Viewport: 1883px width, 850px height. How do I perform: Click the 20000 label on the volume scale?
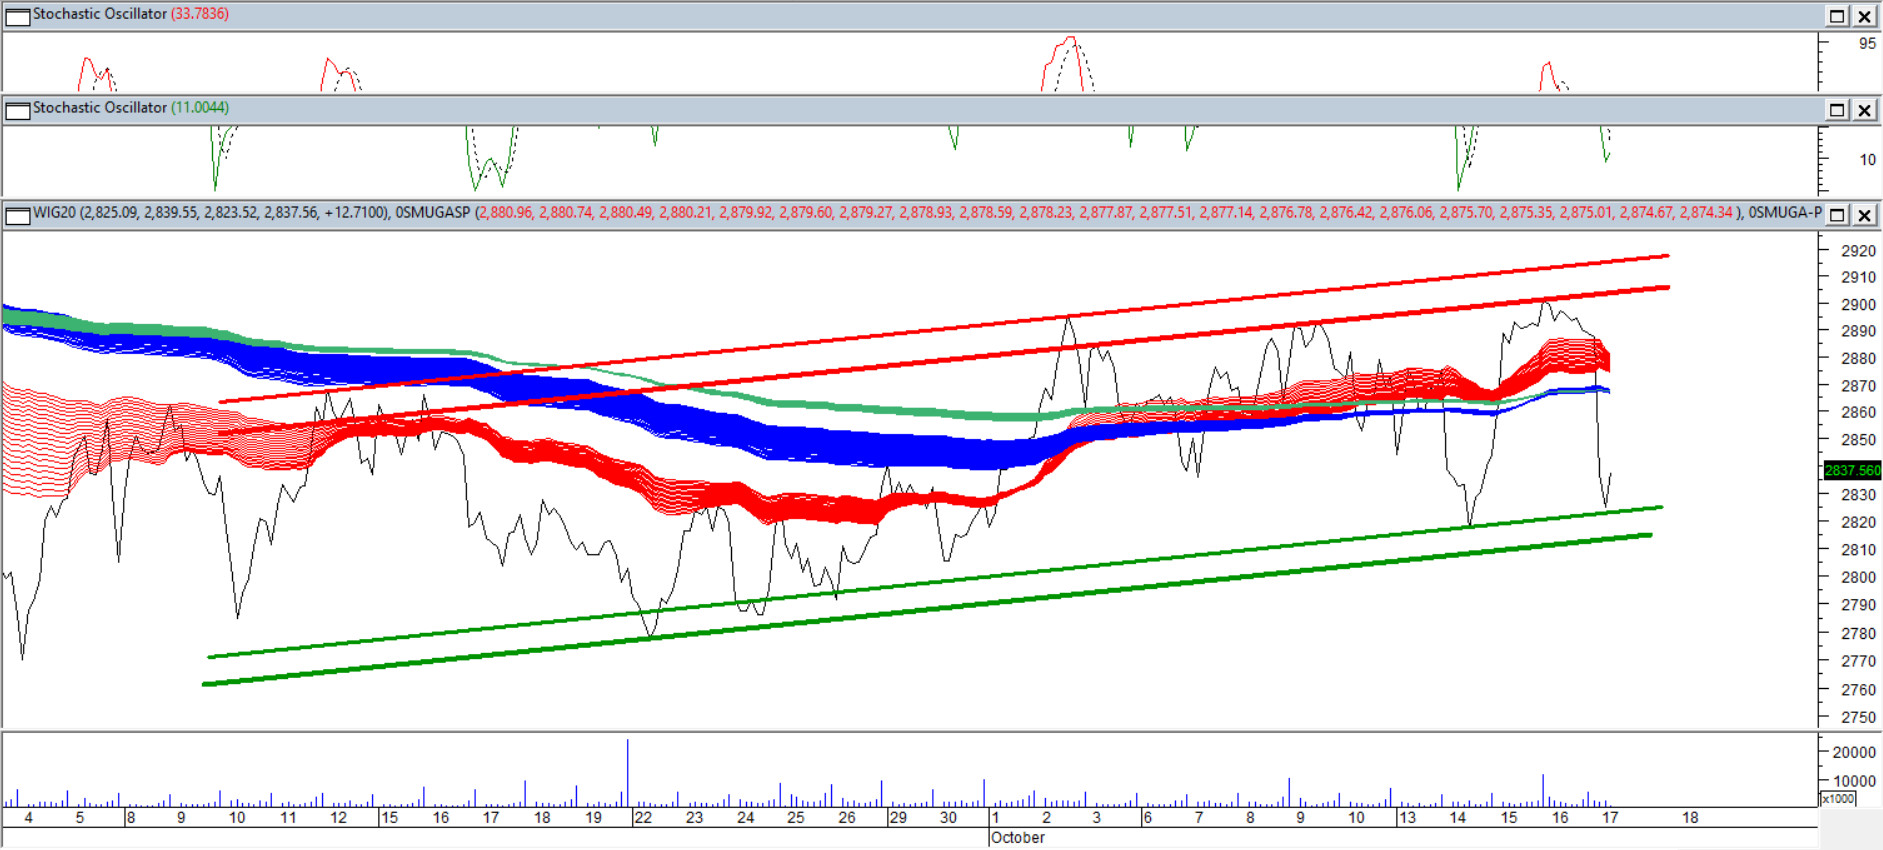[x=1853, y=752]
